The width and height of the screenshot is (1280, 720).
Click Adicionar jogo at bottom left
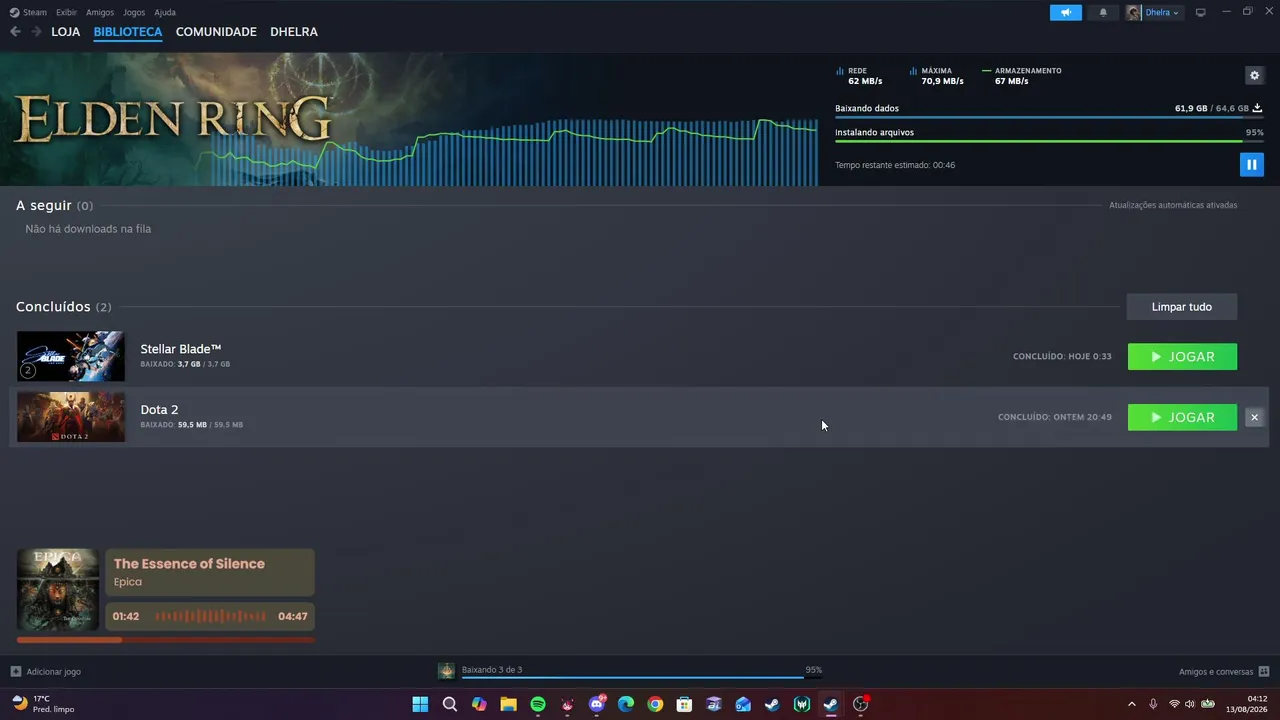[x=46, y=672]
